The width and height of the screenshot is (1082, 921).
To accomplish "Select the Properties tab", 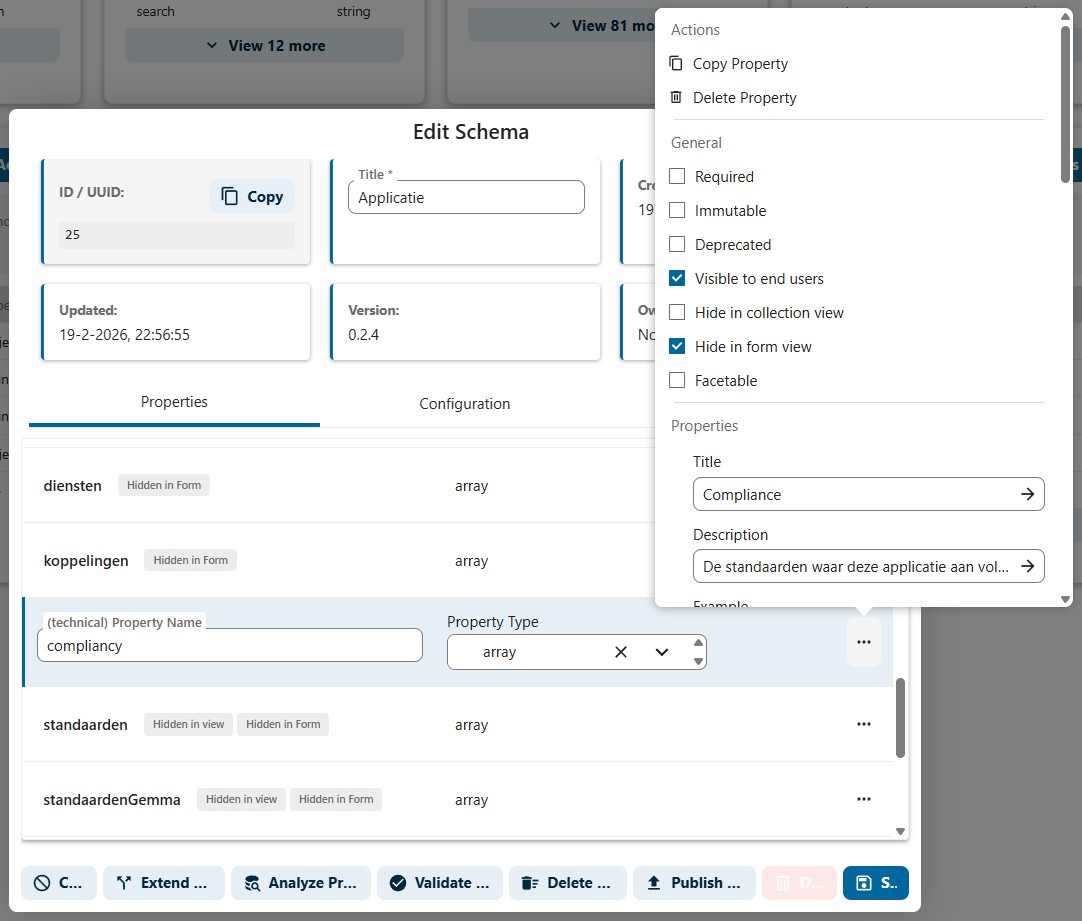I will [x=174, y=402].
